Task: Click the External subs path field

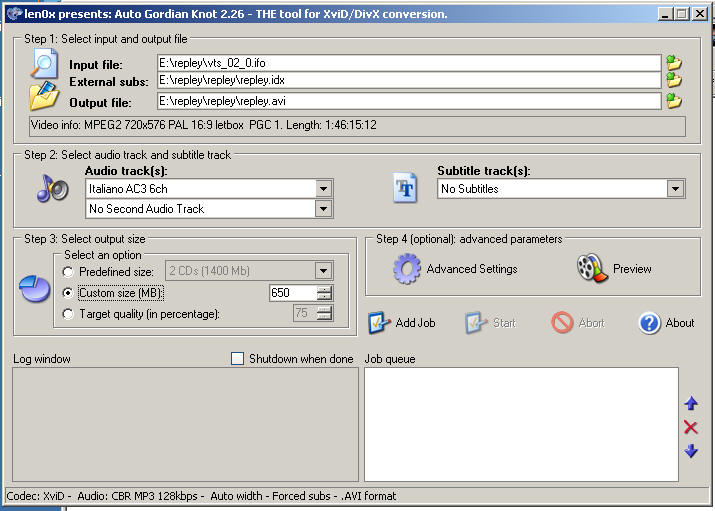Action: [409, 80]
